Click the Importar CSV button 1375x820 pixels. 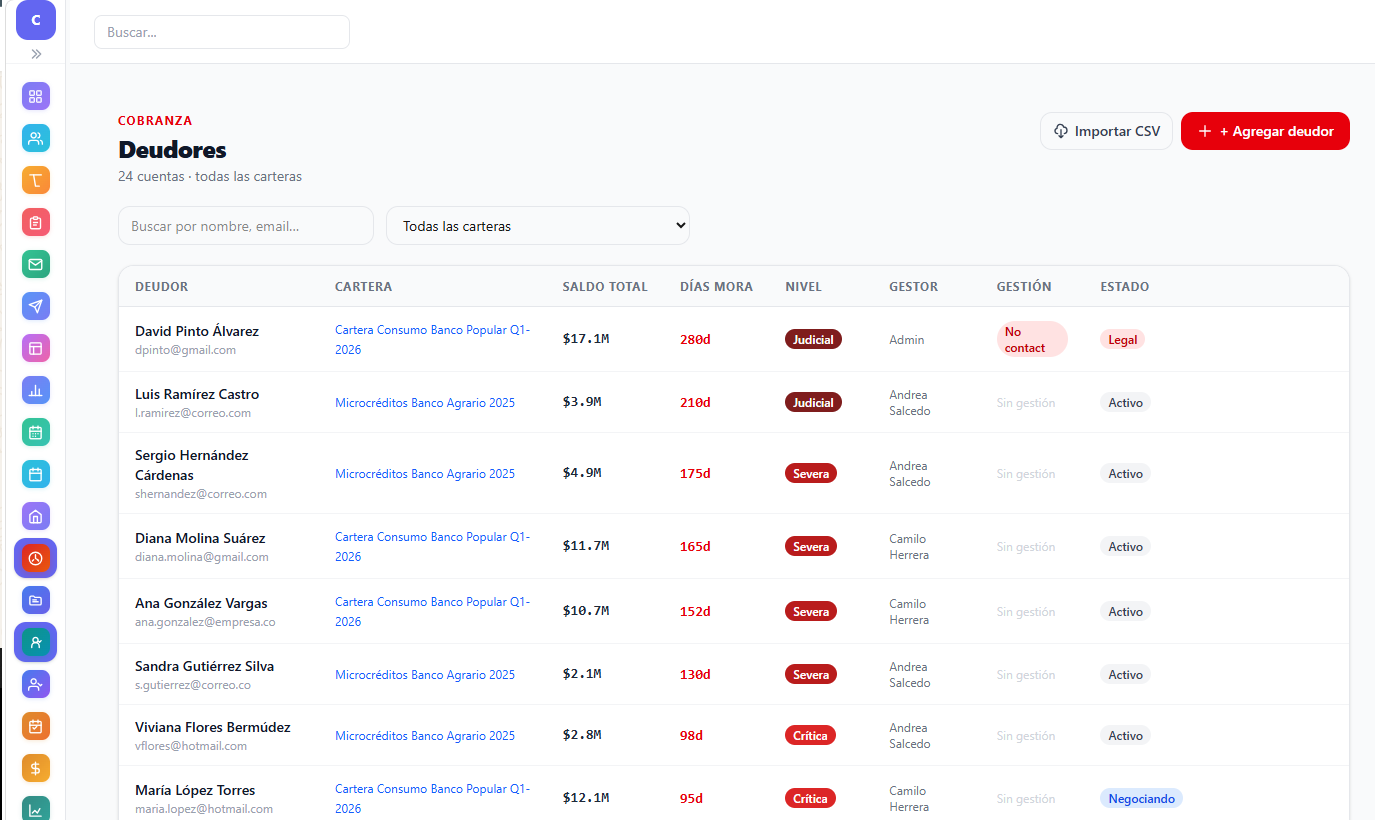[x=1106, y=131]
